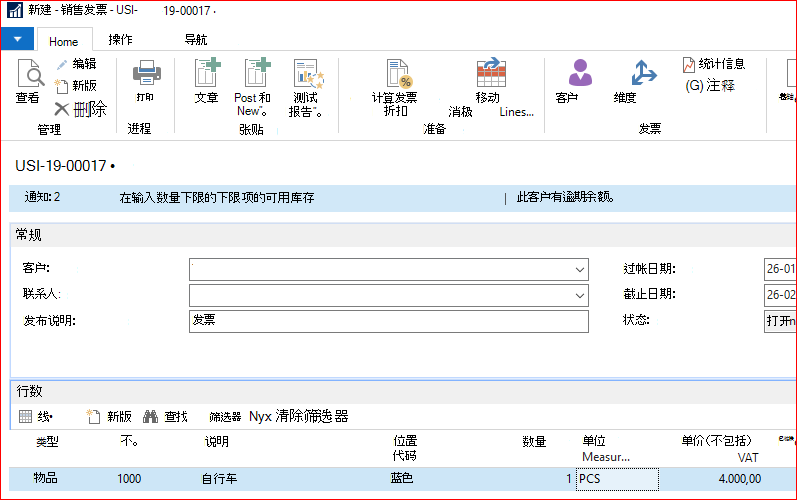Click the overdue balance notification 此客户有逾期余额

click(x=565, y=197)
